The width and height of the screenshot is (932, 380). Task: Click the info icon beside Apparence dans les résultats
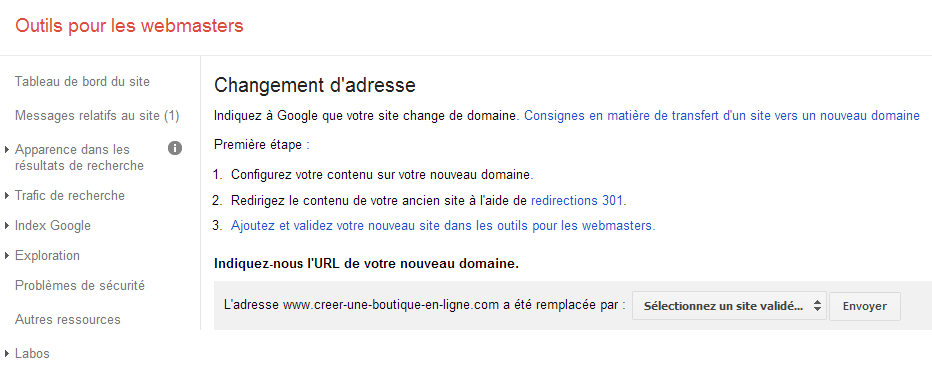[175, 149]
